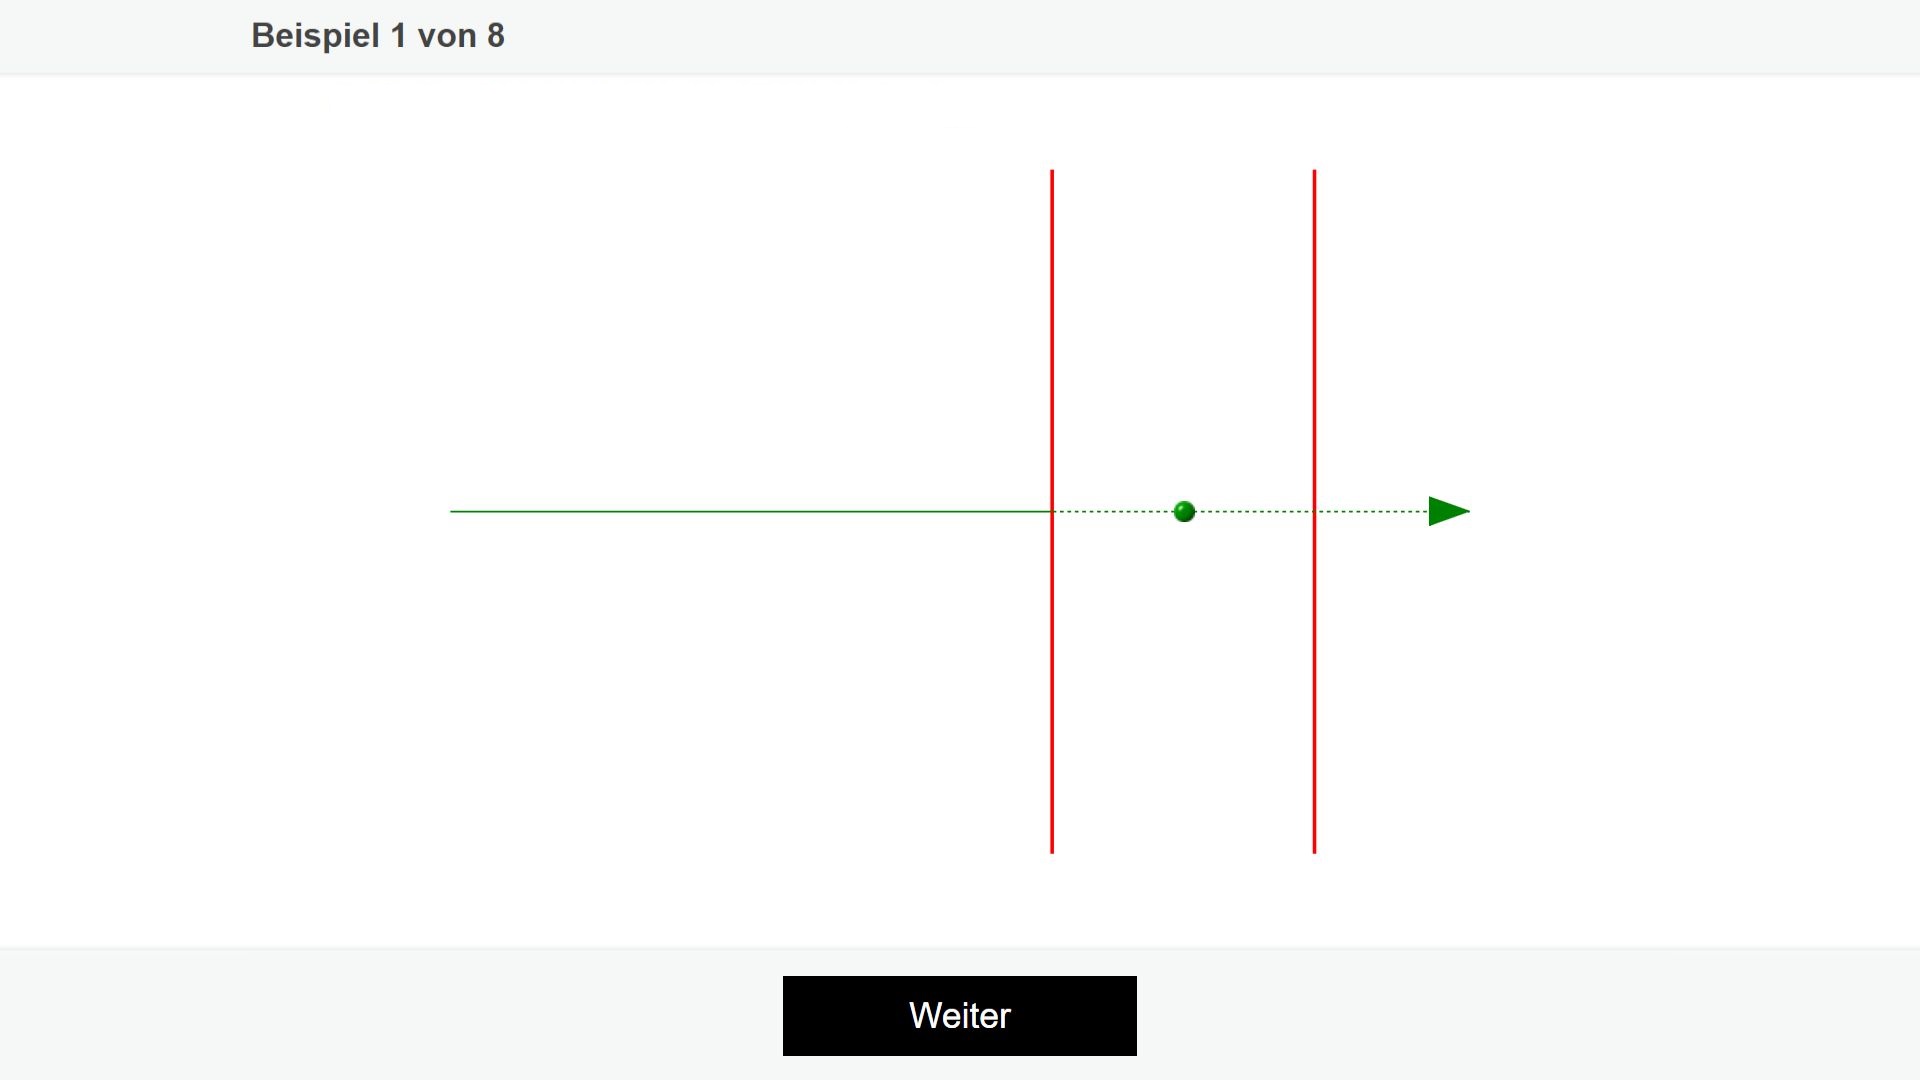
Task: Click the solid green horizontal line
Action: (750, 511)
